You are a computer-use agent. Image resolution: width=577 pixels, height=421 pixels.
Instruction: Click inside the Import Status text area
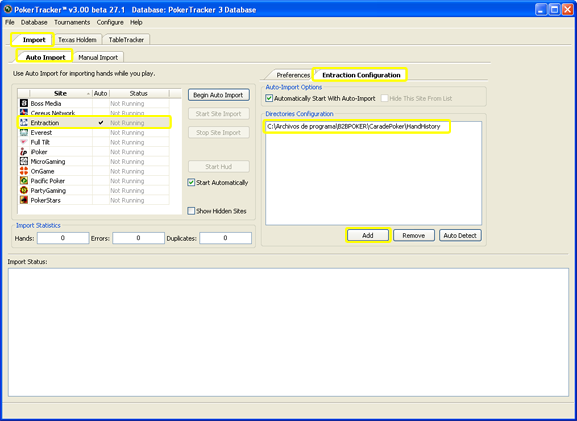point(288,332)
